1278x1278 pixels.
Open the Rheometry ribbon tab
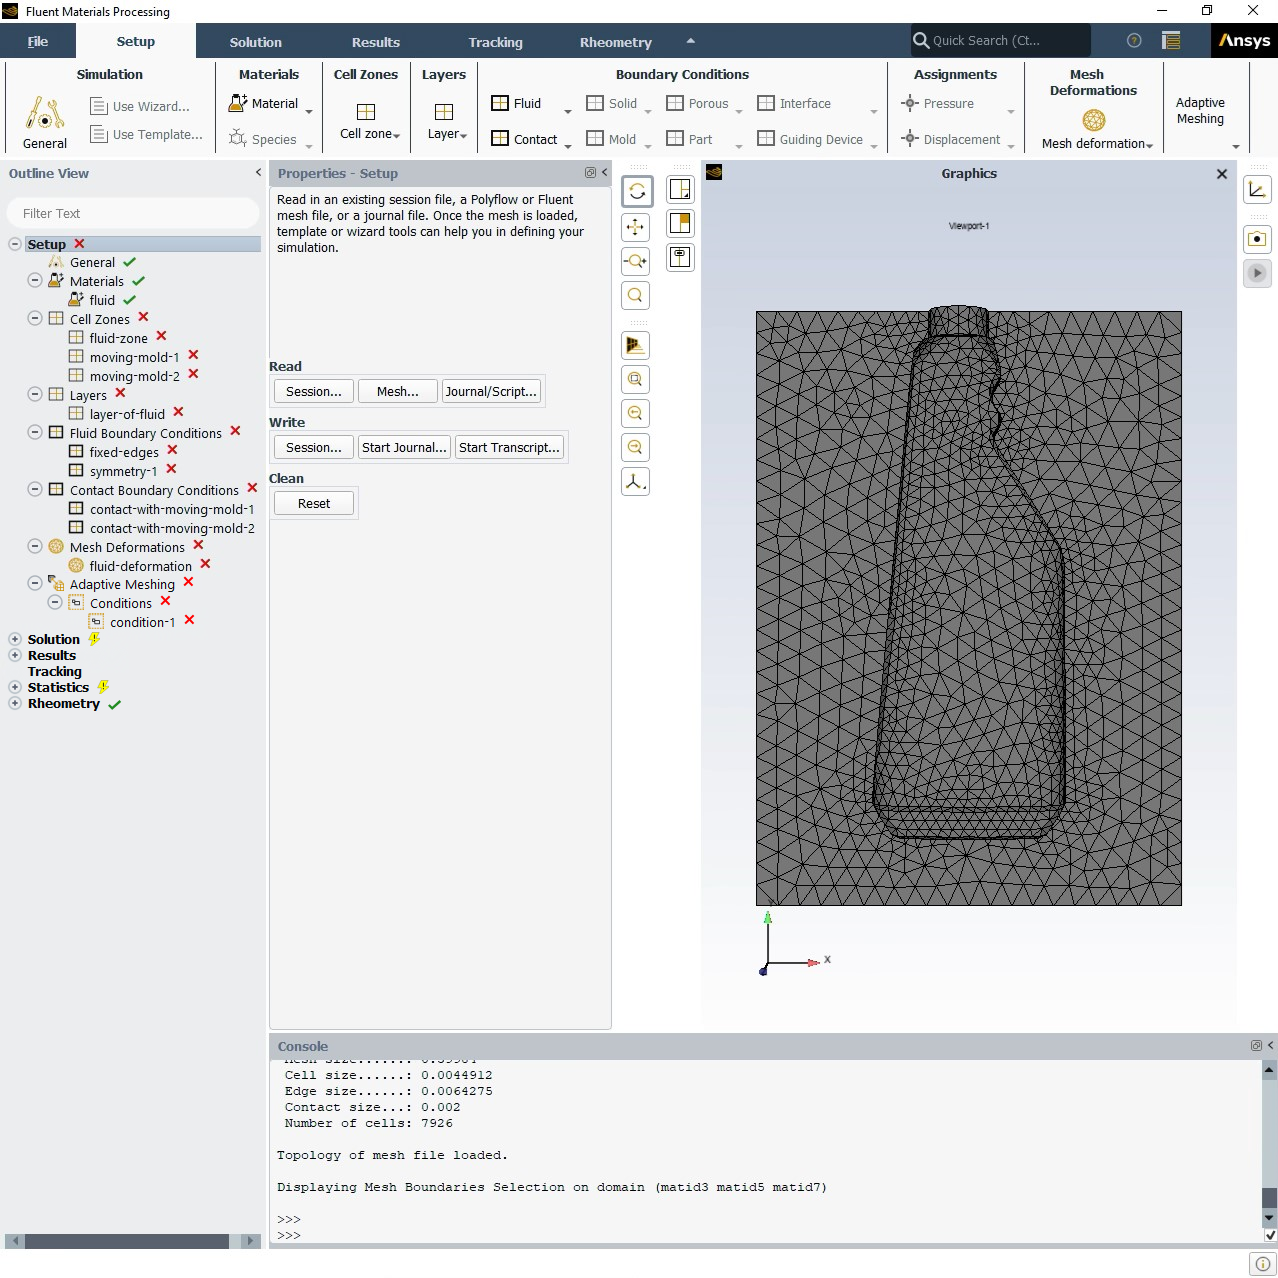(614, 42)
